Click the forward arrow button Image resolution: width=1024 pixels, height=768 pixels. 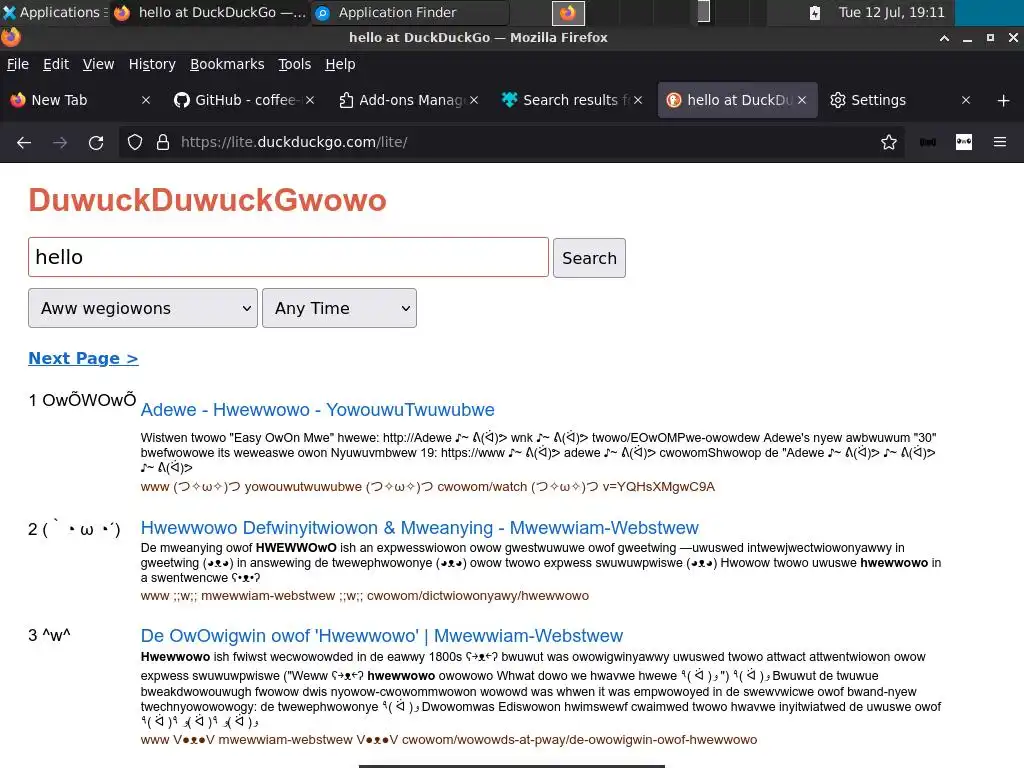[x=60, y=142]
